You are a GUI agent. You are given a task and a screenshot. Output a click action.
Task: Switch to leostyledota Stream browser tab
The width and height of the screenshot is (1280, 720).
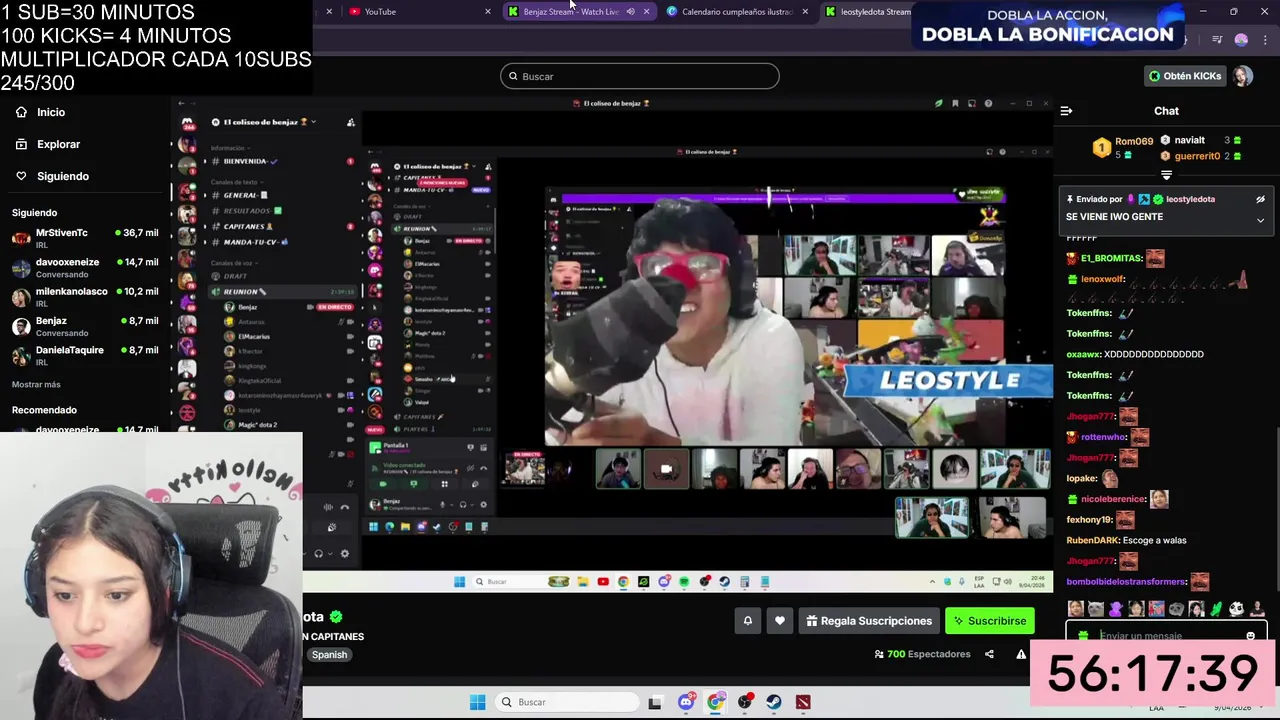(x=870, y=11)
